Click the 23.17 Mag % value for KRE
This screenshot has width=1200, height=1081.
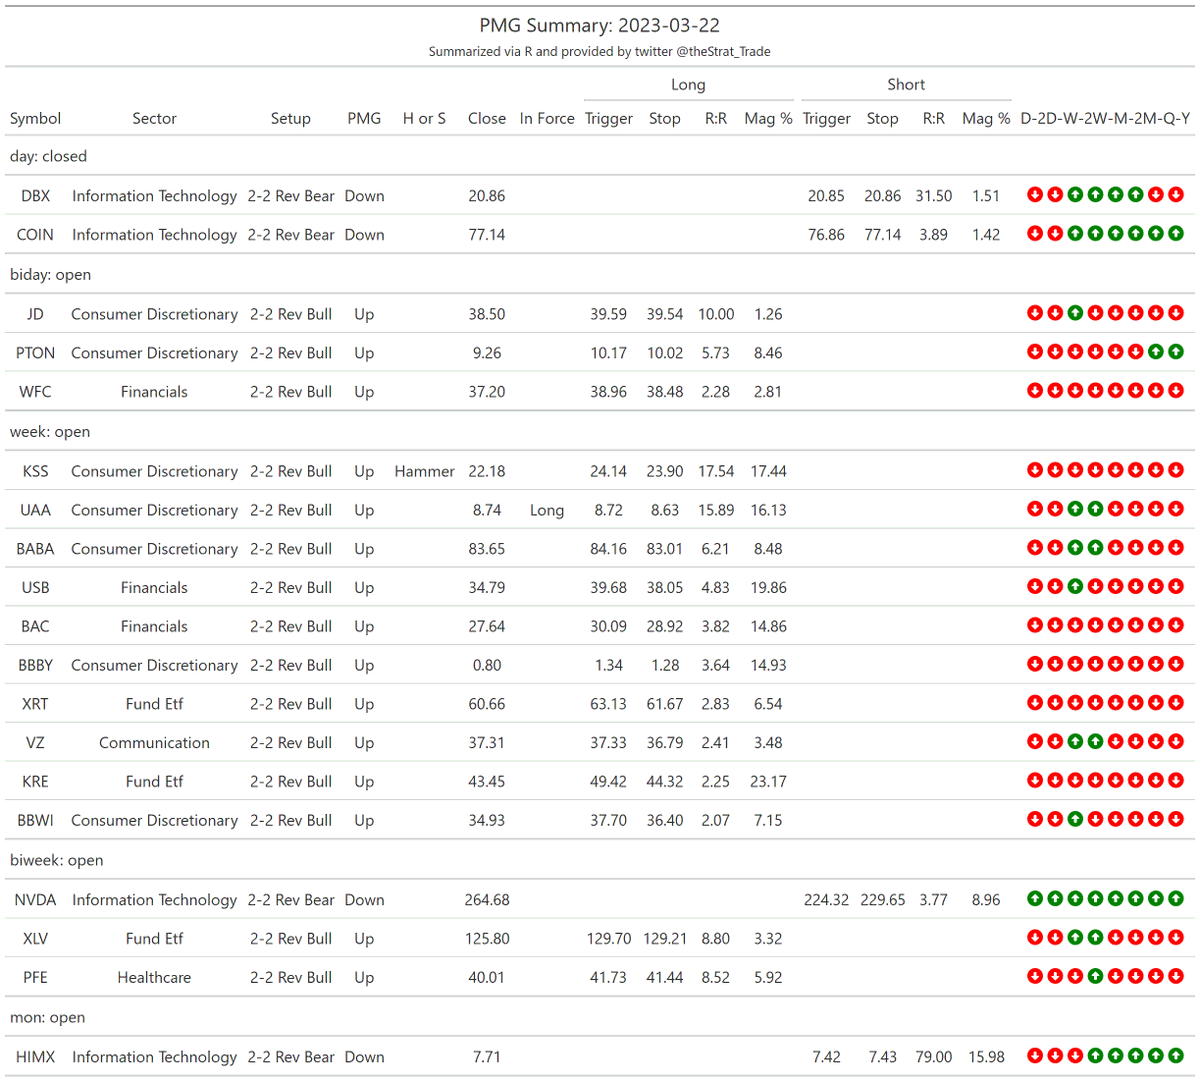click(768, 781)
